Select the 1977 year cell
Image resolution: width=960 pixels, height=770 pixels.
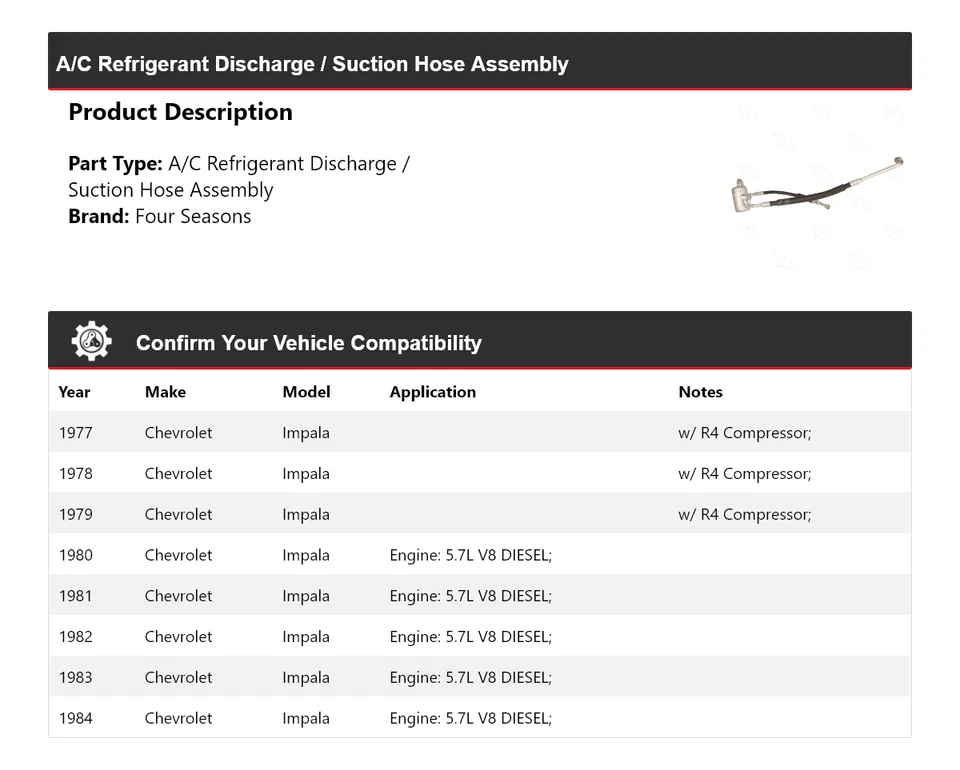pos(75,433)
